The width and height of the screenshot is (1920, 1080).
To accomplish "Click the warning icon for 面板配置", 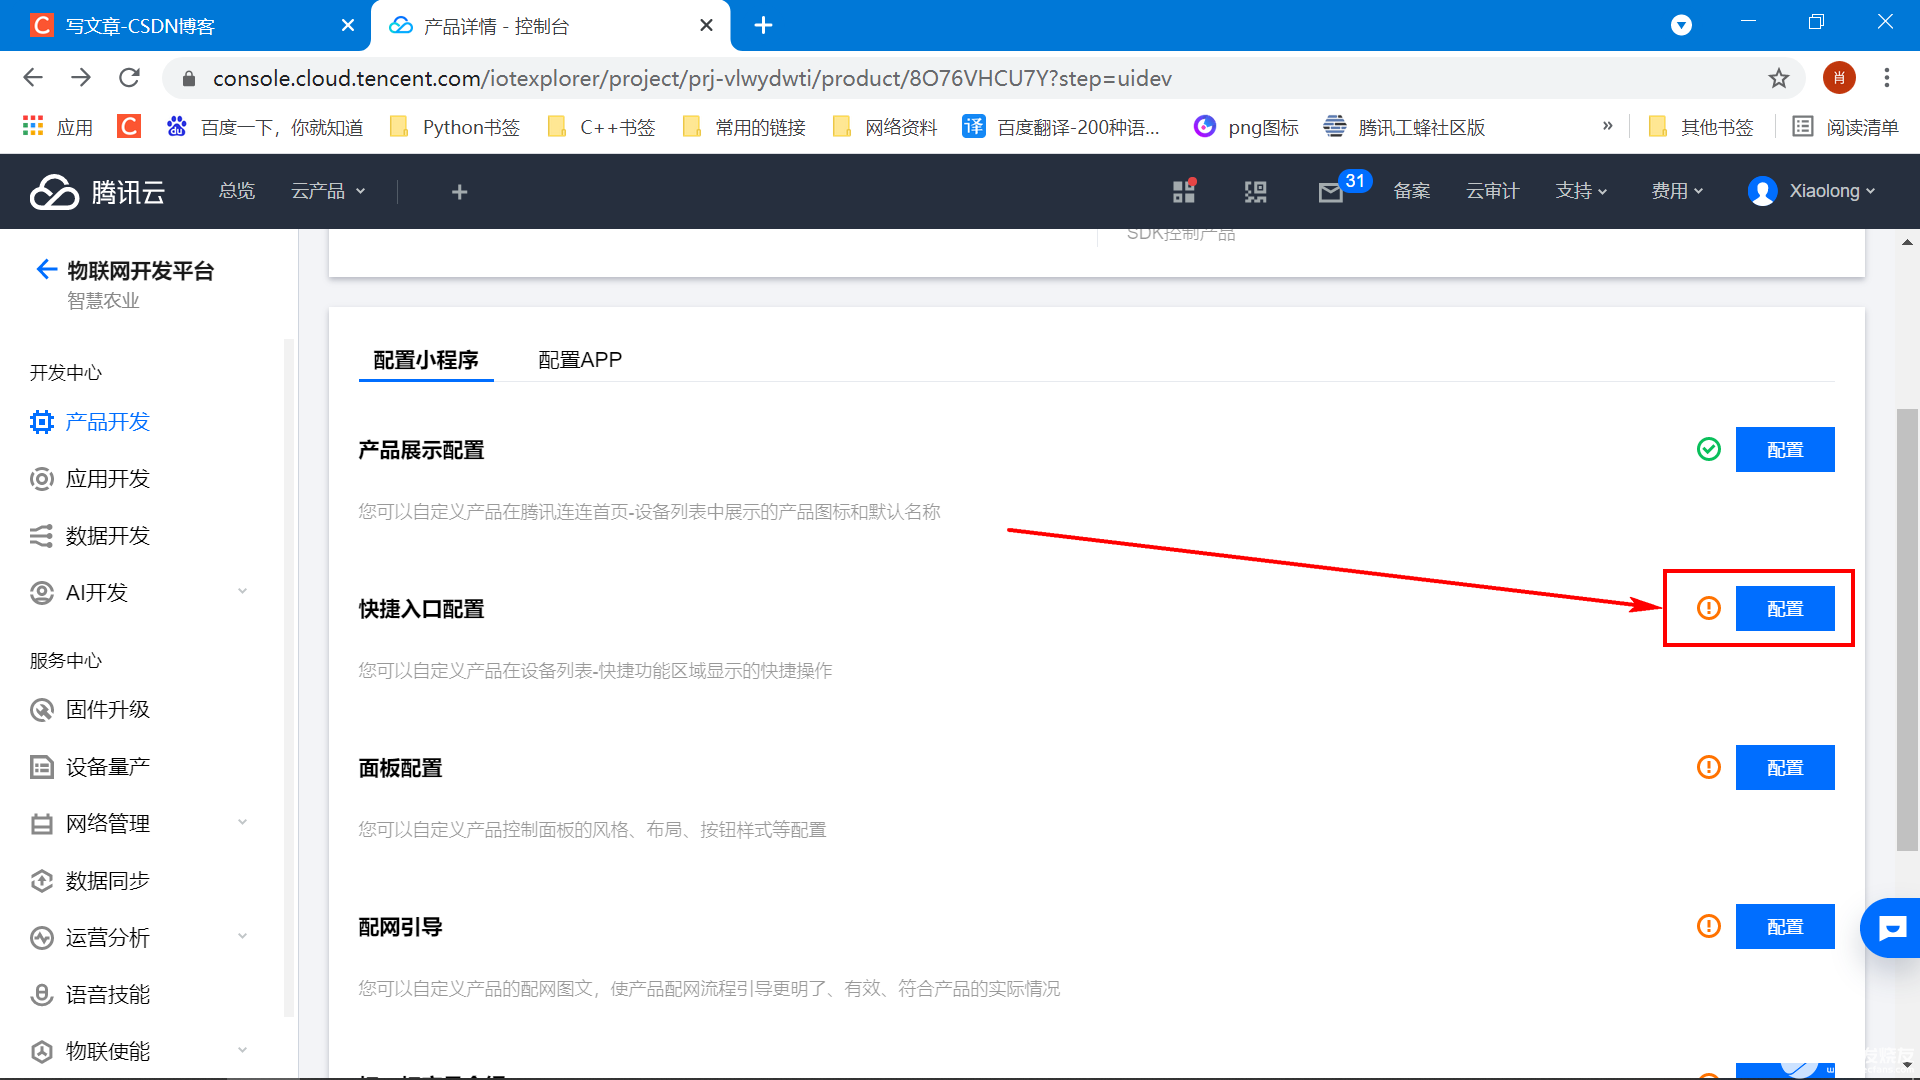I will click(1709, 767).
